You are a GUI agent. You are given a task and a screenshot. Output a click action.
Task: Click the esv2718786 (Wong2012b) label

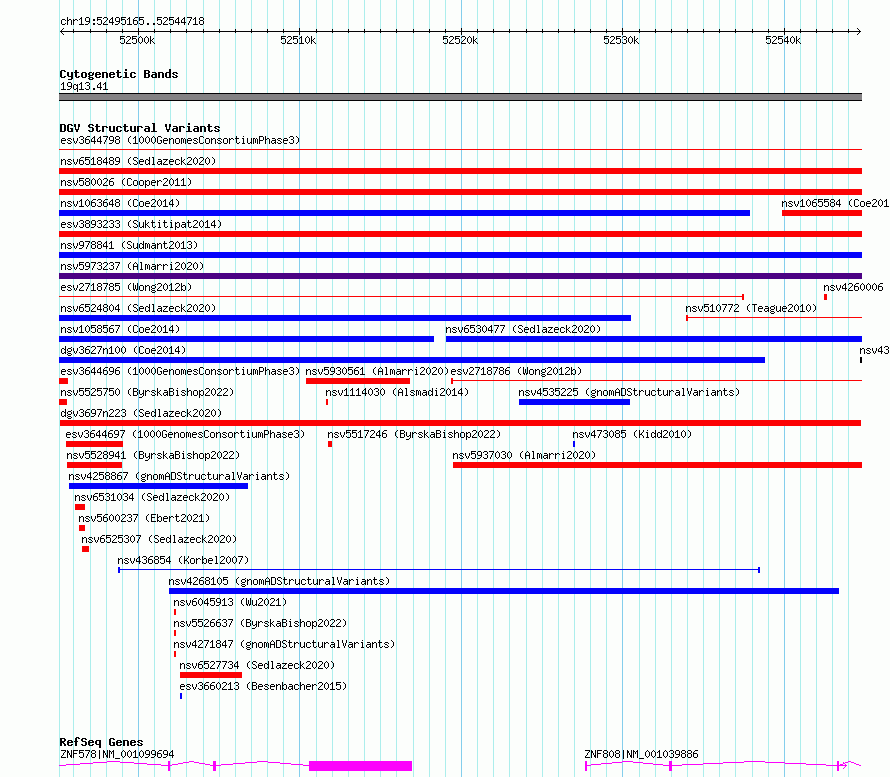(517, 371)
